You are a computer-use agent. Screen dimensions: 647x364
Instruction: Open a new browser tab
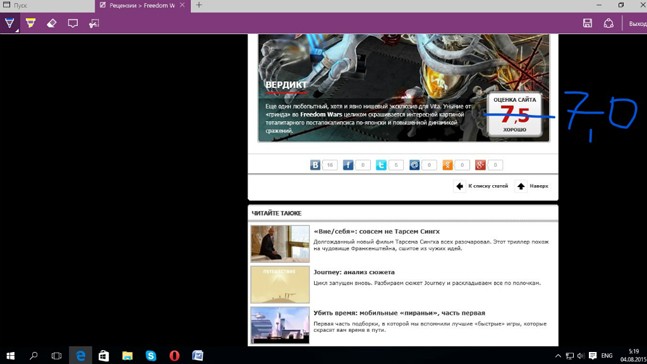point(199,5)
